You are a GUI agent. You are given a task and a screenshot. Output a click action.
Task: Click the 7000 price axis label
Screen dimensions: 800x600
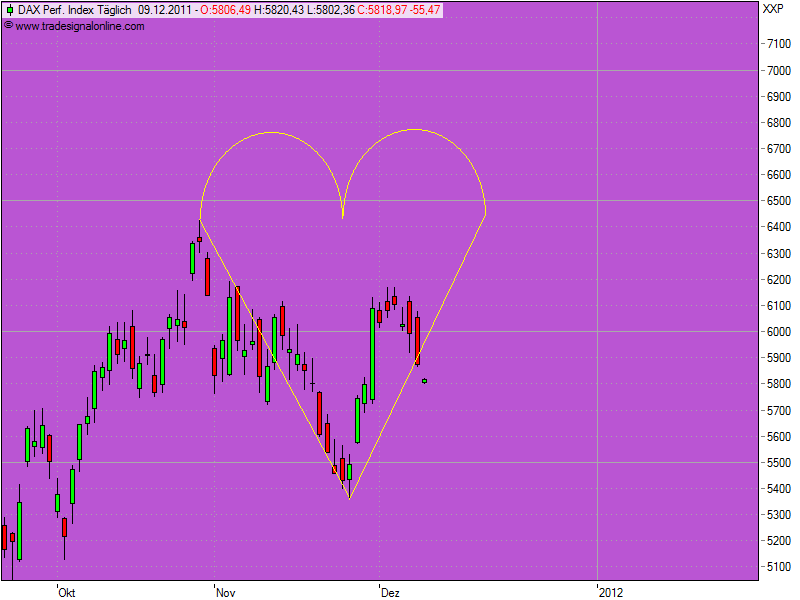click(x=779, y=70)
